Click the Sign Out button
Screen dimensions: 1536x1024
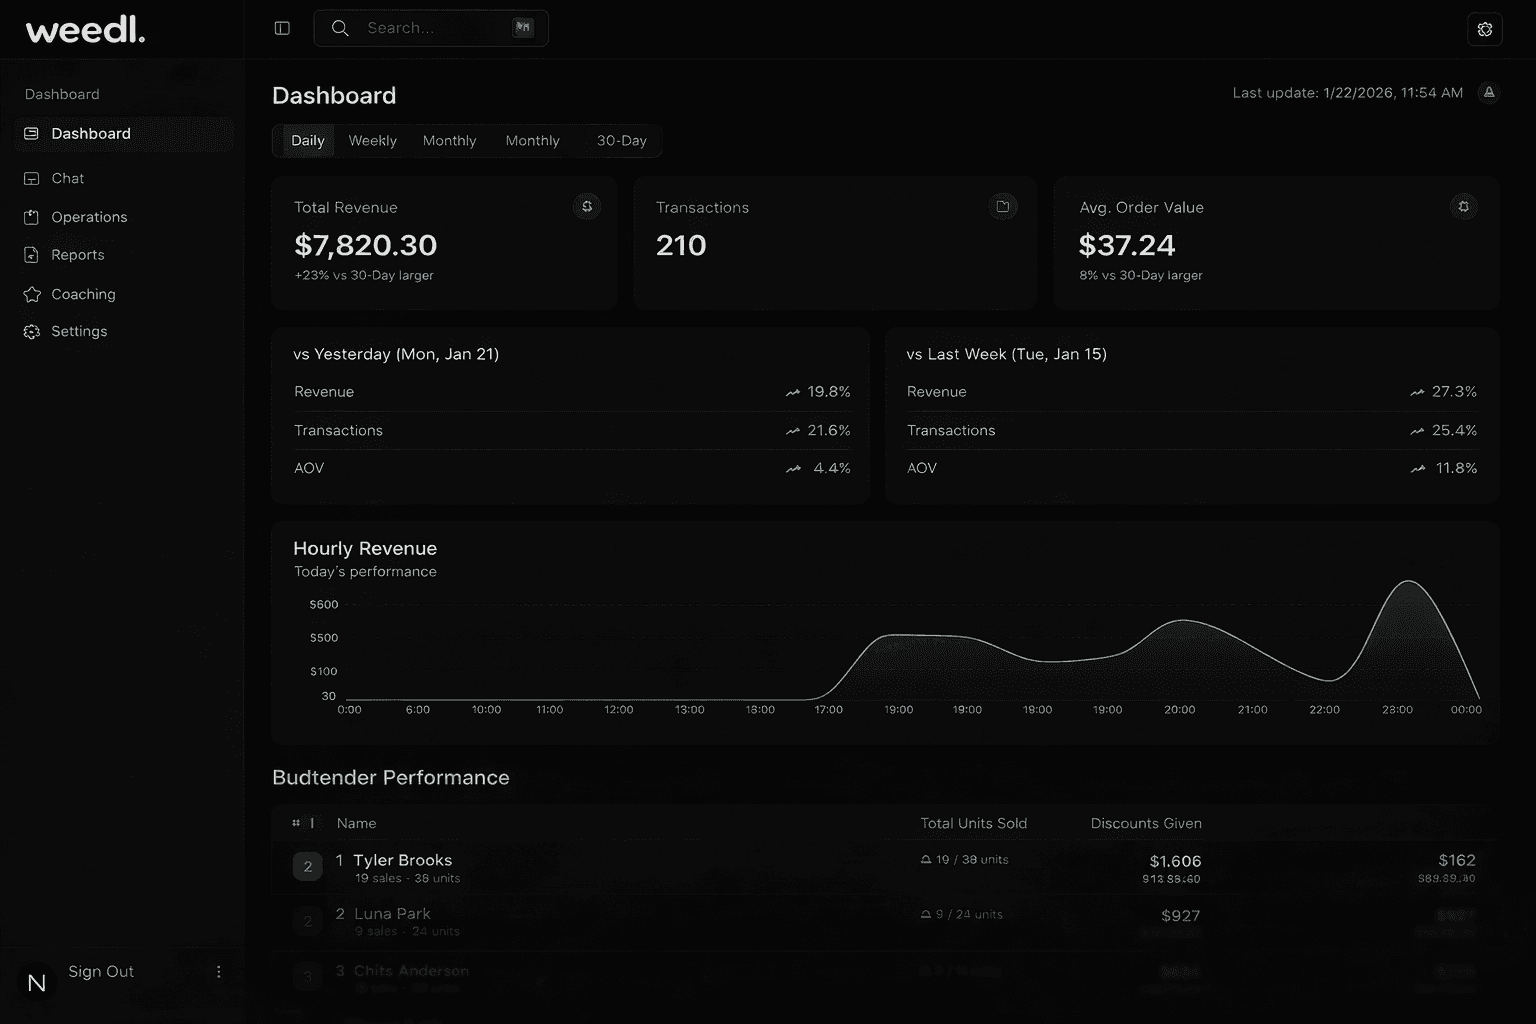100,971
